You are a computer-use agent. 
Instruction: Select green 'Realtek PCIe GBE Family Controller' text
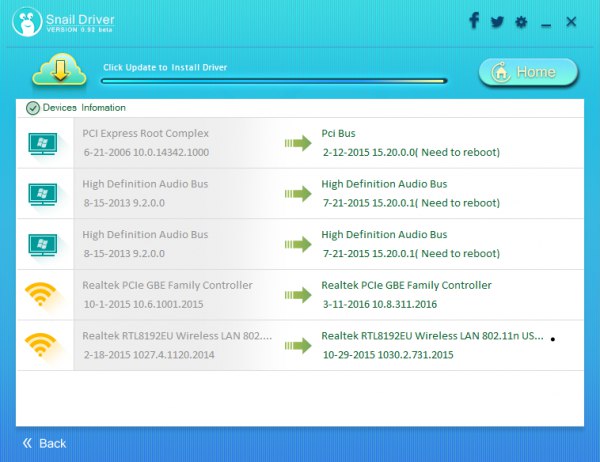pos(406,286)
